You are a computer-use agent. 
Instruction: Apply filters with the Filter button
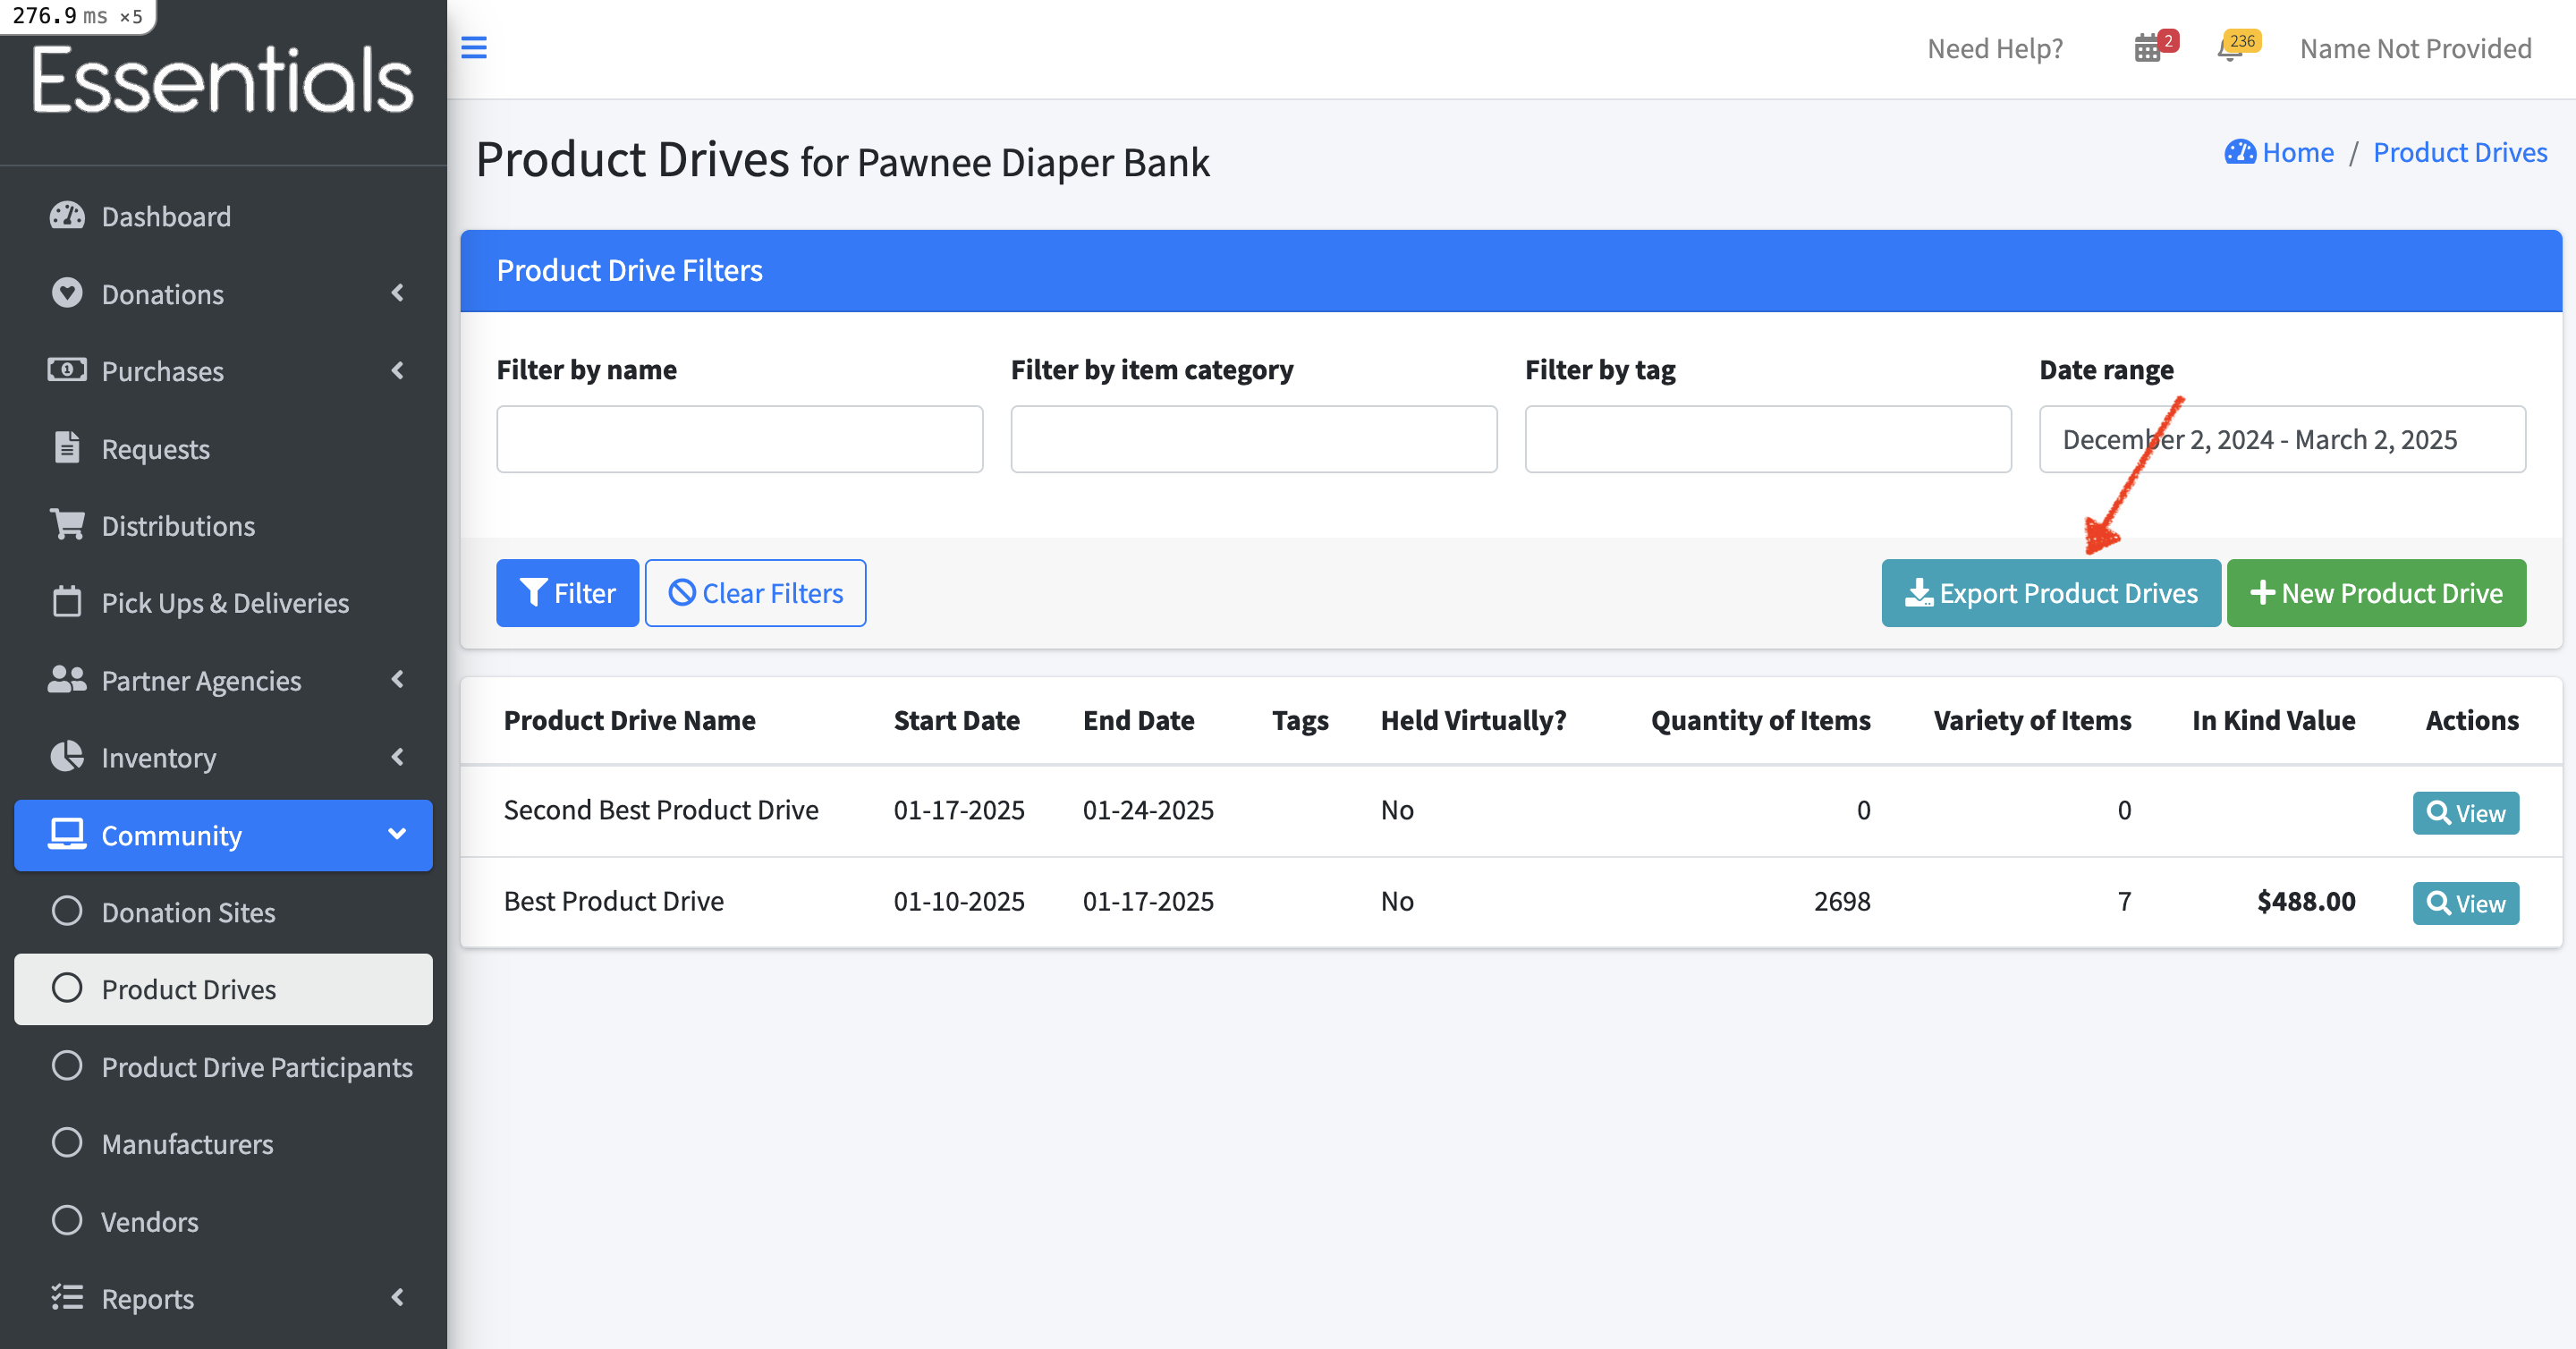coord(567,593)
